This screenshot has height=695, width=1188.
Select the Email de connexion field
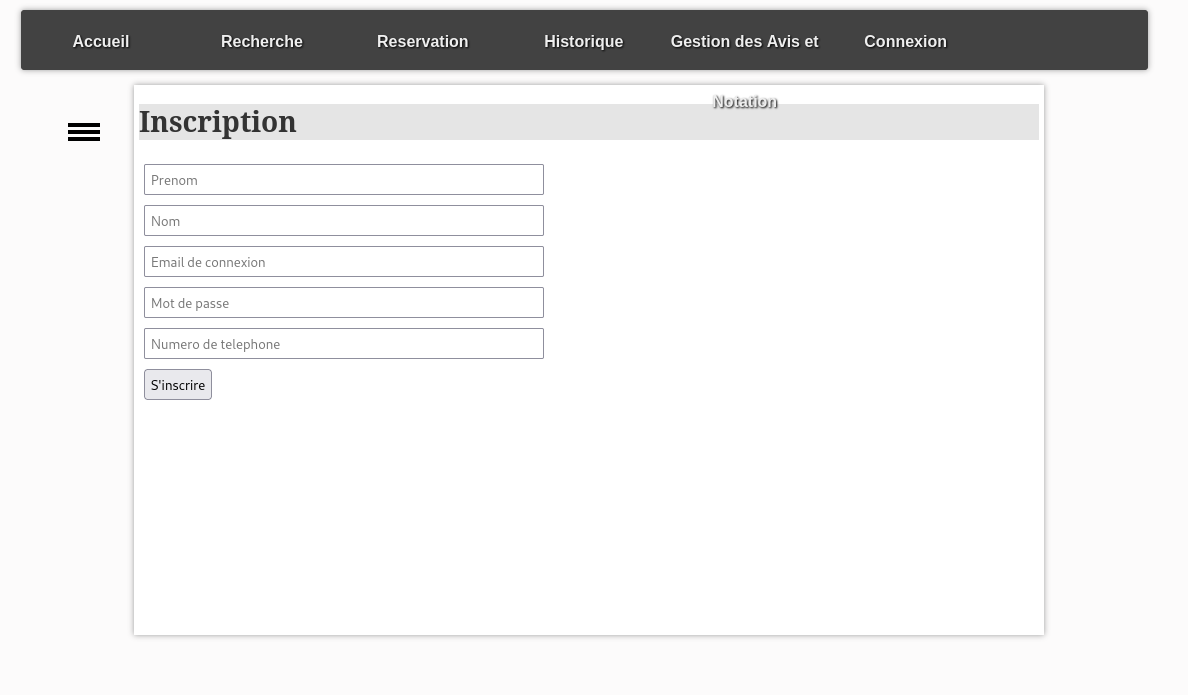point(343,262)
